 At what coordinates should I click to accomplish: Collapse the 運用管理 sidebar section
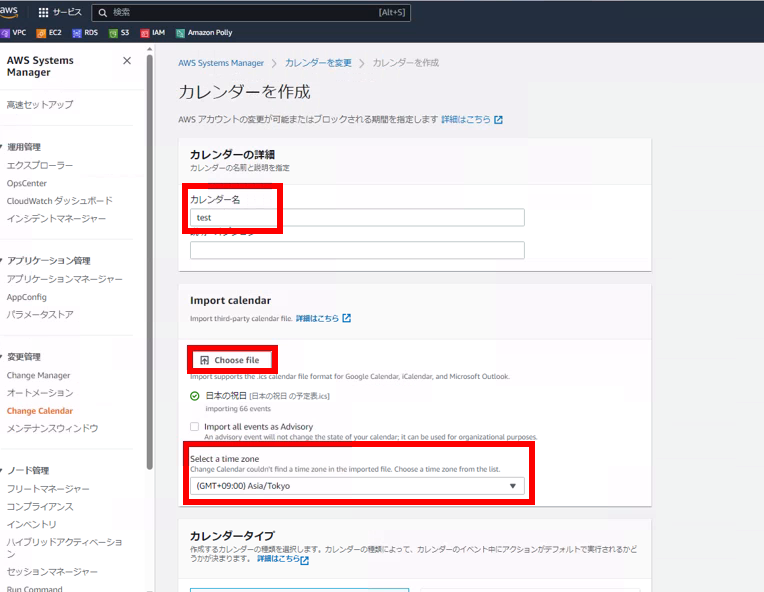[3, 147]
